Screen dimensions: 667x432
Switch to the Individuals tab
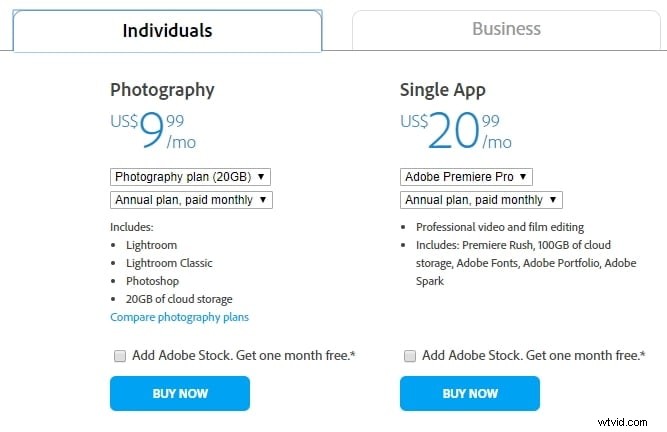point(167,31)
